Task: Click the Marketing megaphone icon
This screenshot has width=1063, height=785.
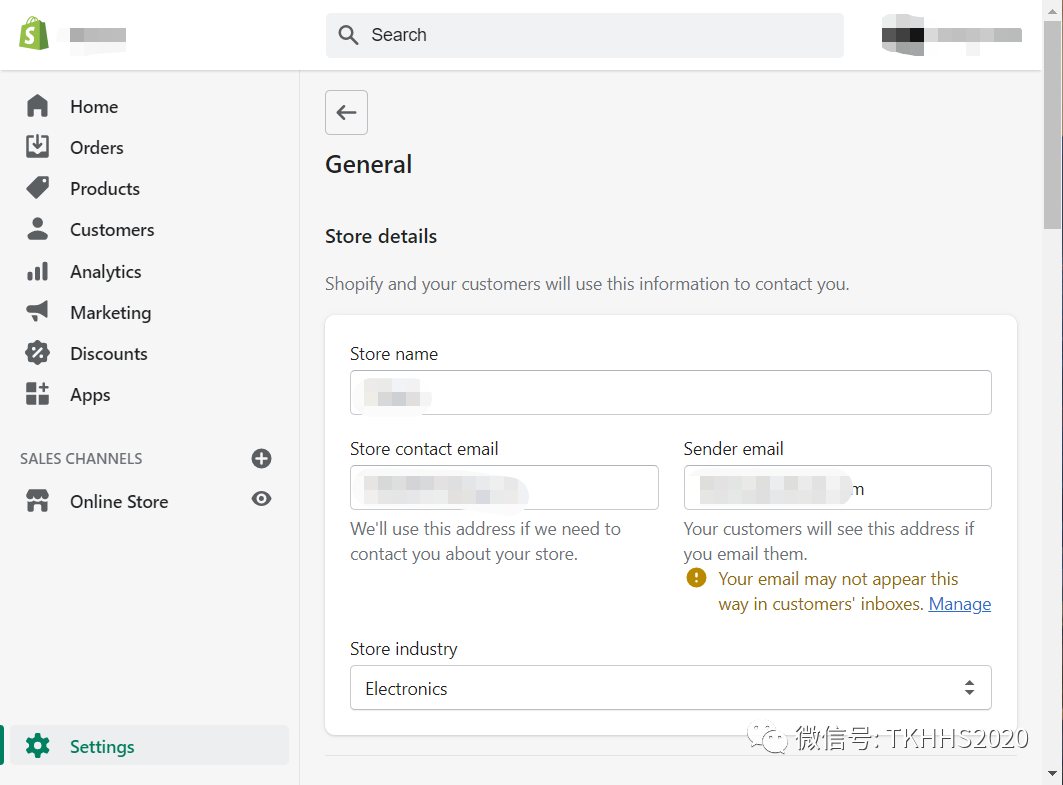Action: 37,312
